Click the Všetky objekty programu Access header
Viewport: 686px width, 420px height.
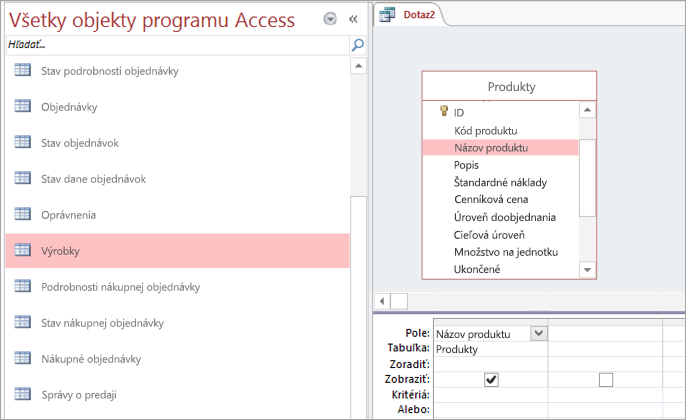click(151, 20)
